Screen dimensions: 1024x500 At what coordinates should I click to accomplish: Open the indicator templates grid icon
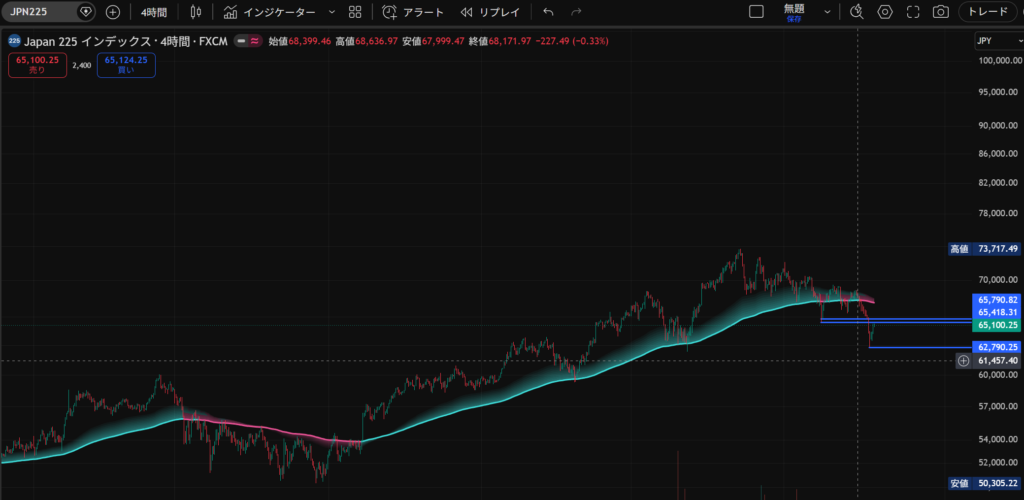355,12
